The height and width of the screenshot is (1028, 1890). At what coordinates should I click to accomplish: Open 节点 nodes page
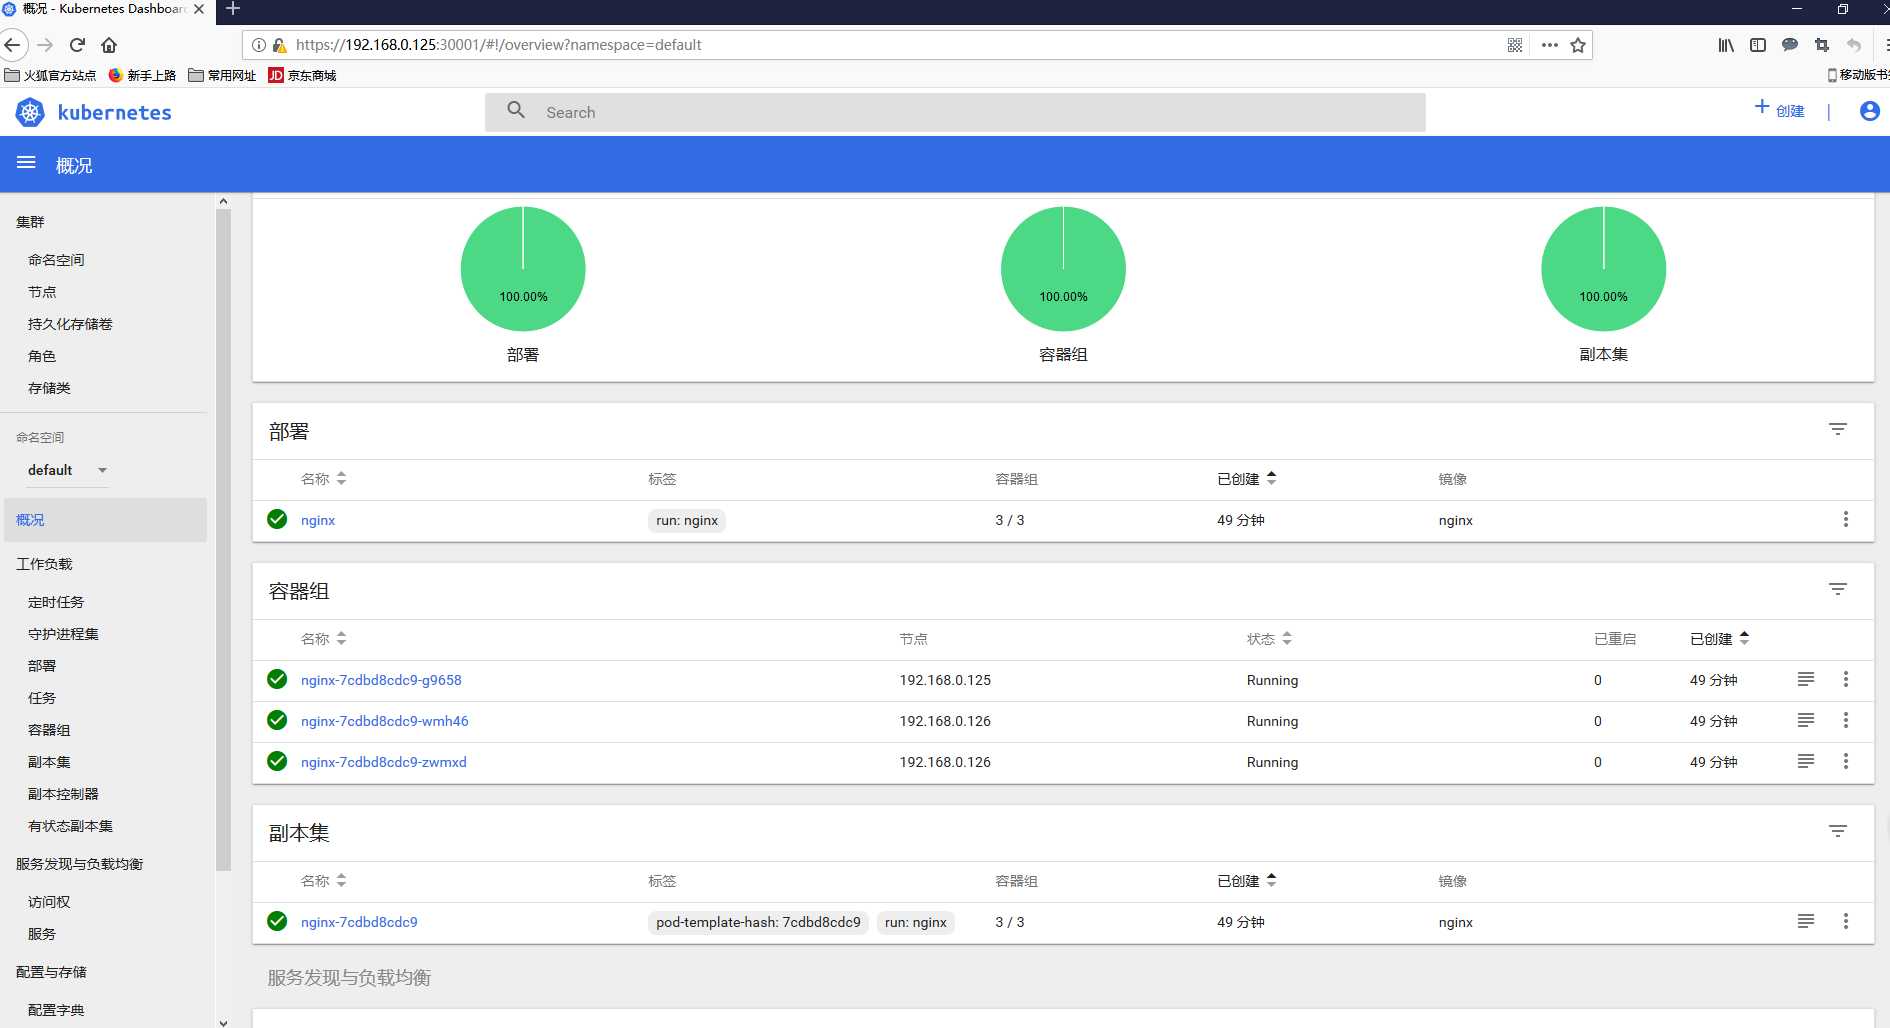click(42, 292)
